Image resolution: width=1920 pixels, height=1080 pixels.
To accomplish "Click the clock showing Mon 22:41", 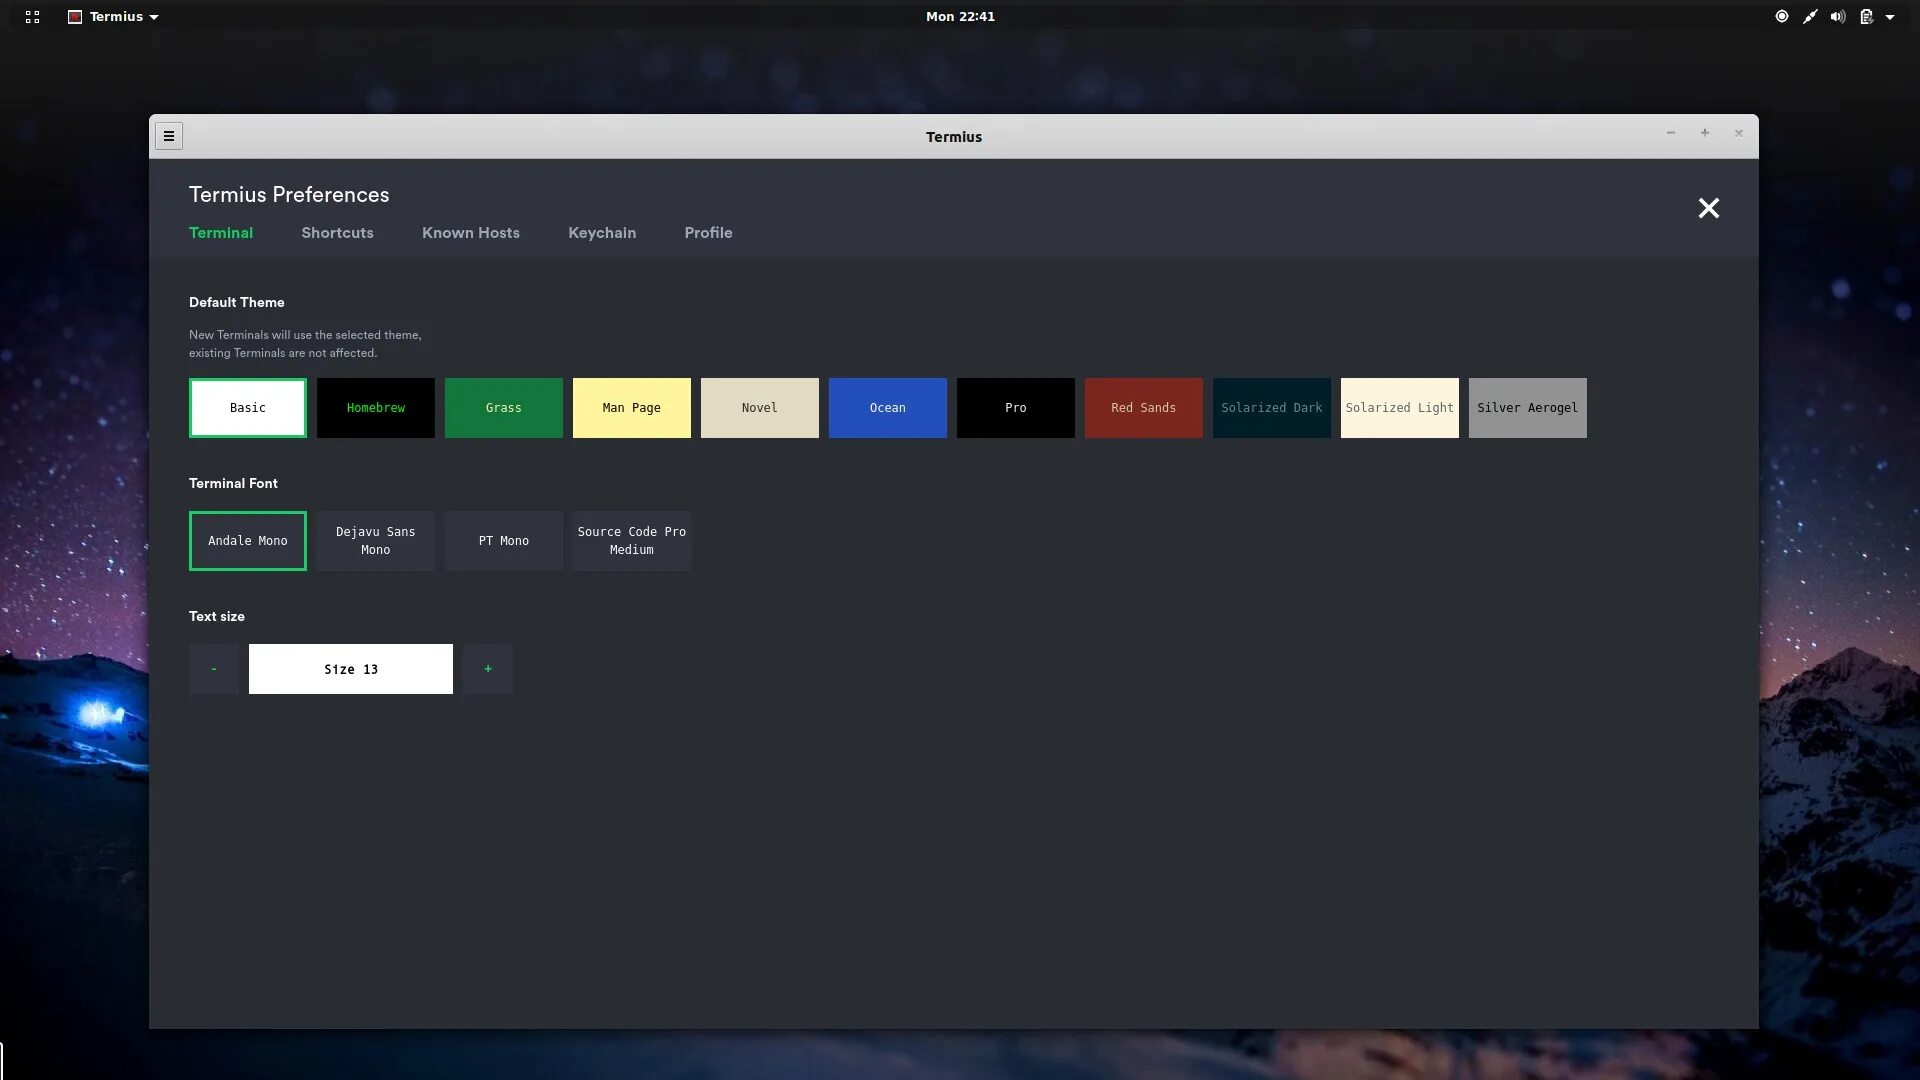I will [x=960, y=17].
